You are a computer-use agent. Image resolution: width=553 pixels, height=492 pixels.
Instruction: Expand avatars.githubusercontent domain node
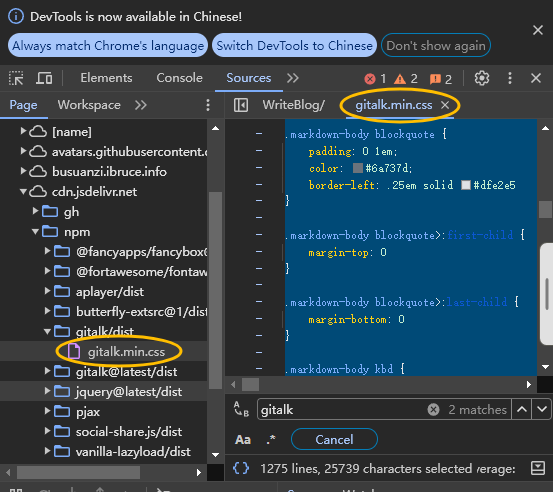pyautogui.click(x=23, y=152)
